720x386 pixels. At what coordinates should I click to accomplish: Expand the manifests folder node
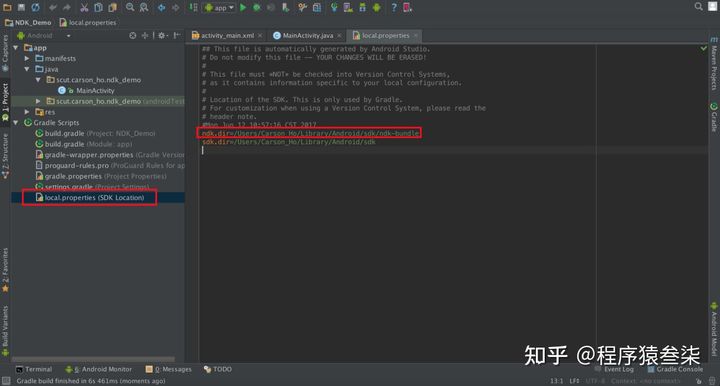click(x=27, y=58)
